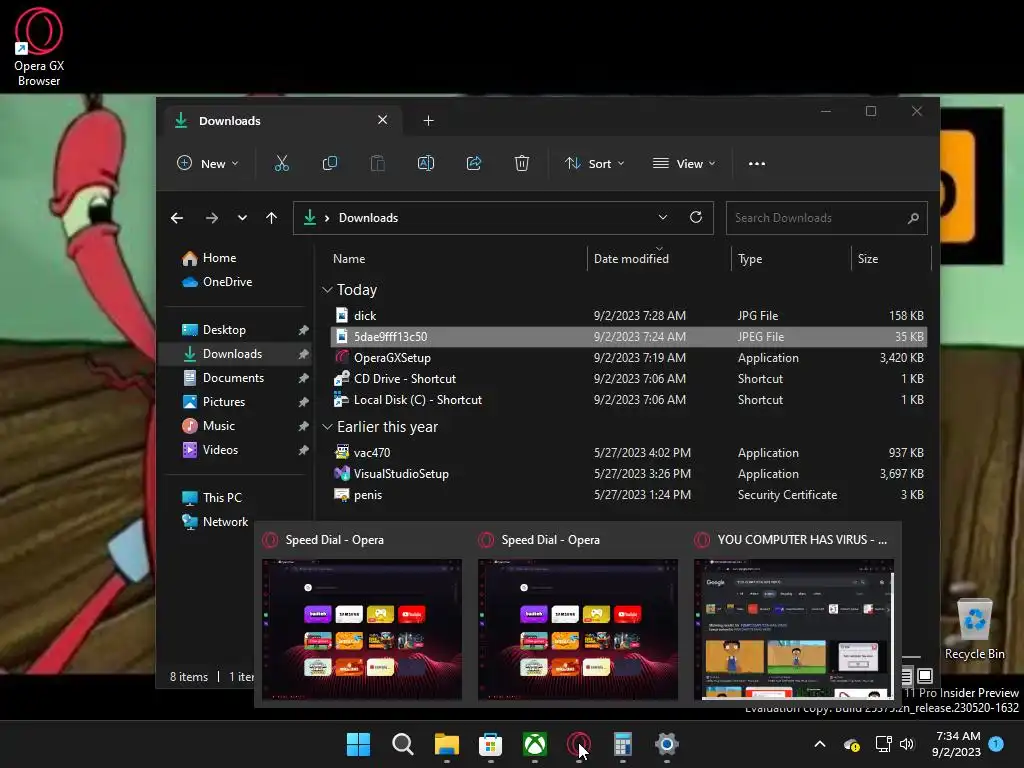
Task: Open the Sort dropdown menu
Action: 594,163
